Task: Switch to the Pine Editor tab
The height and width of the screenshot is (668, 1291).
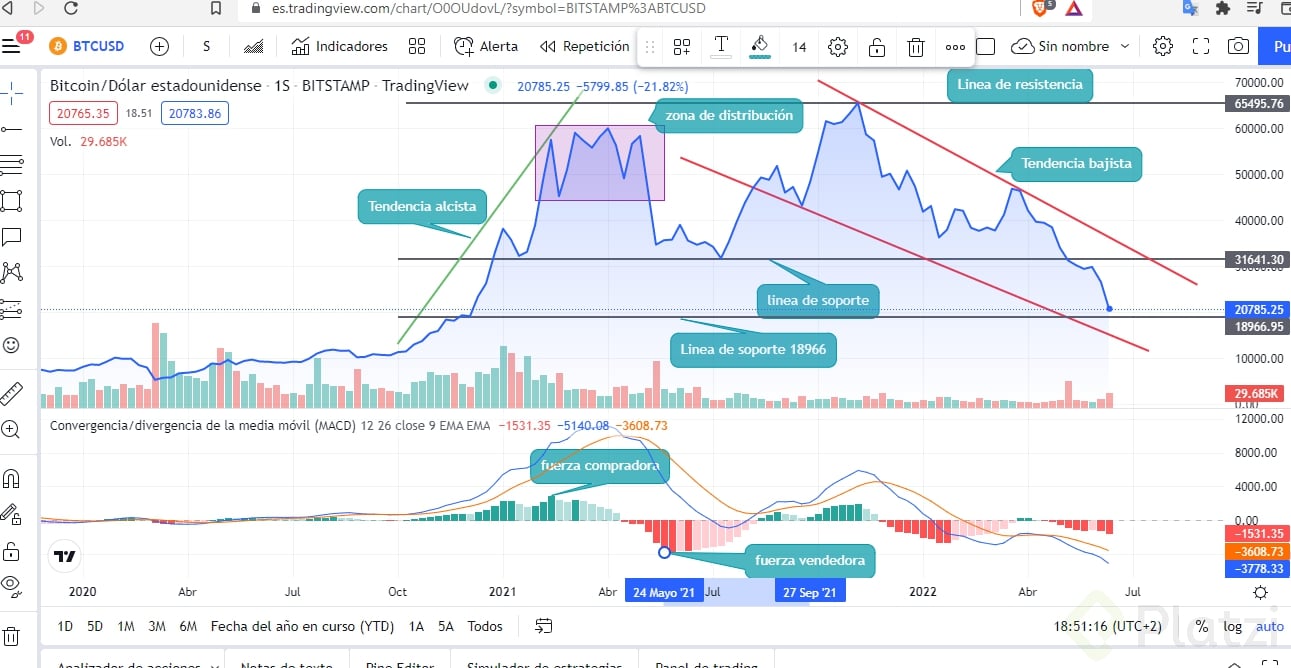Action: pos(397,664)
